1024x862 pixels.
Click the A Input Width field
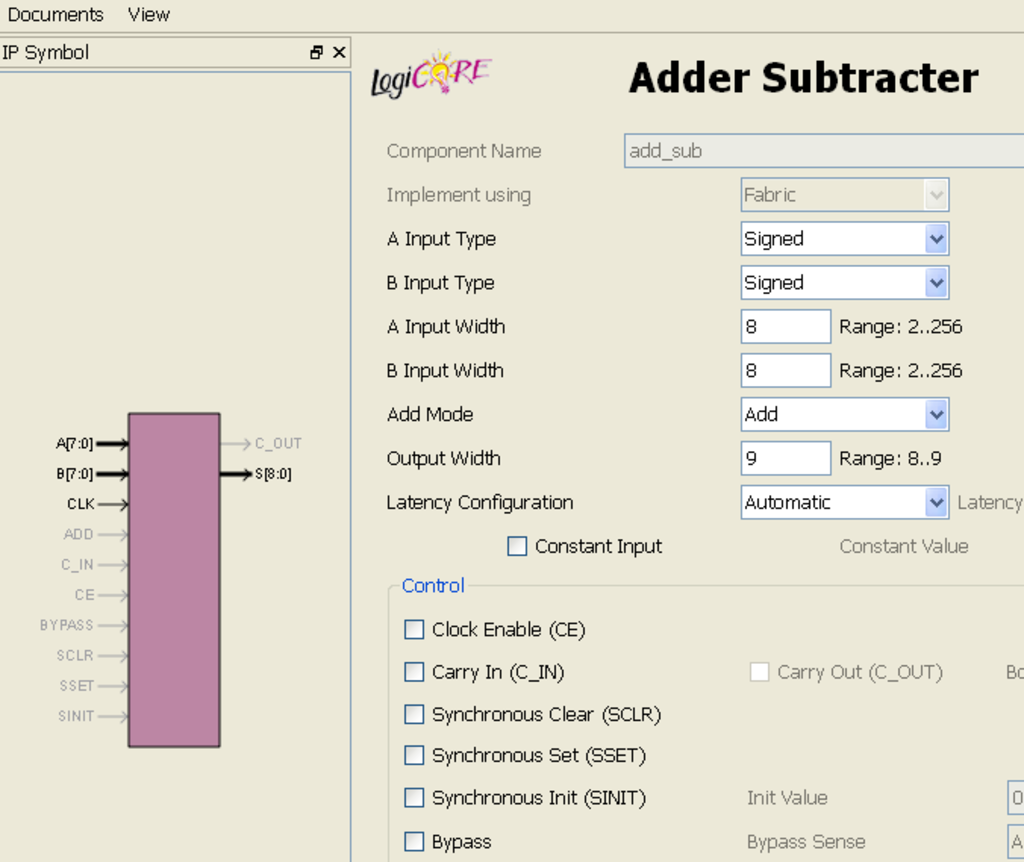point(785,327)
